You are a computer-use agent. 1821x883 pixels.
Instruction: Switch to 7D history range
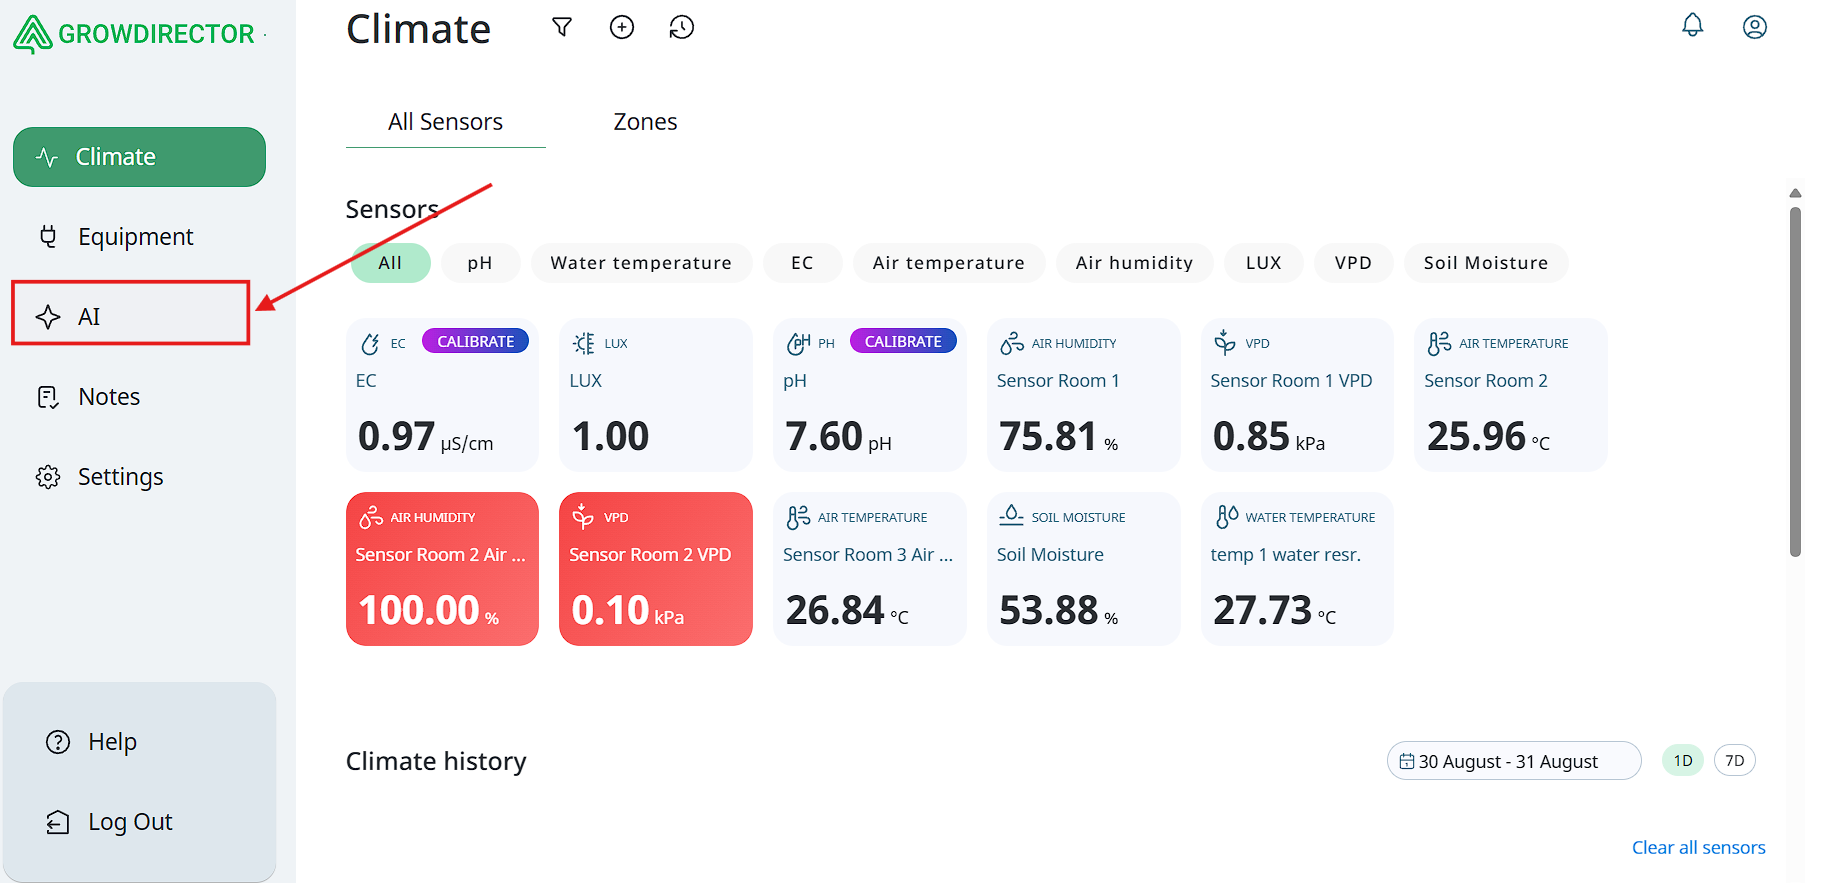1734,760
